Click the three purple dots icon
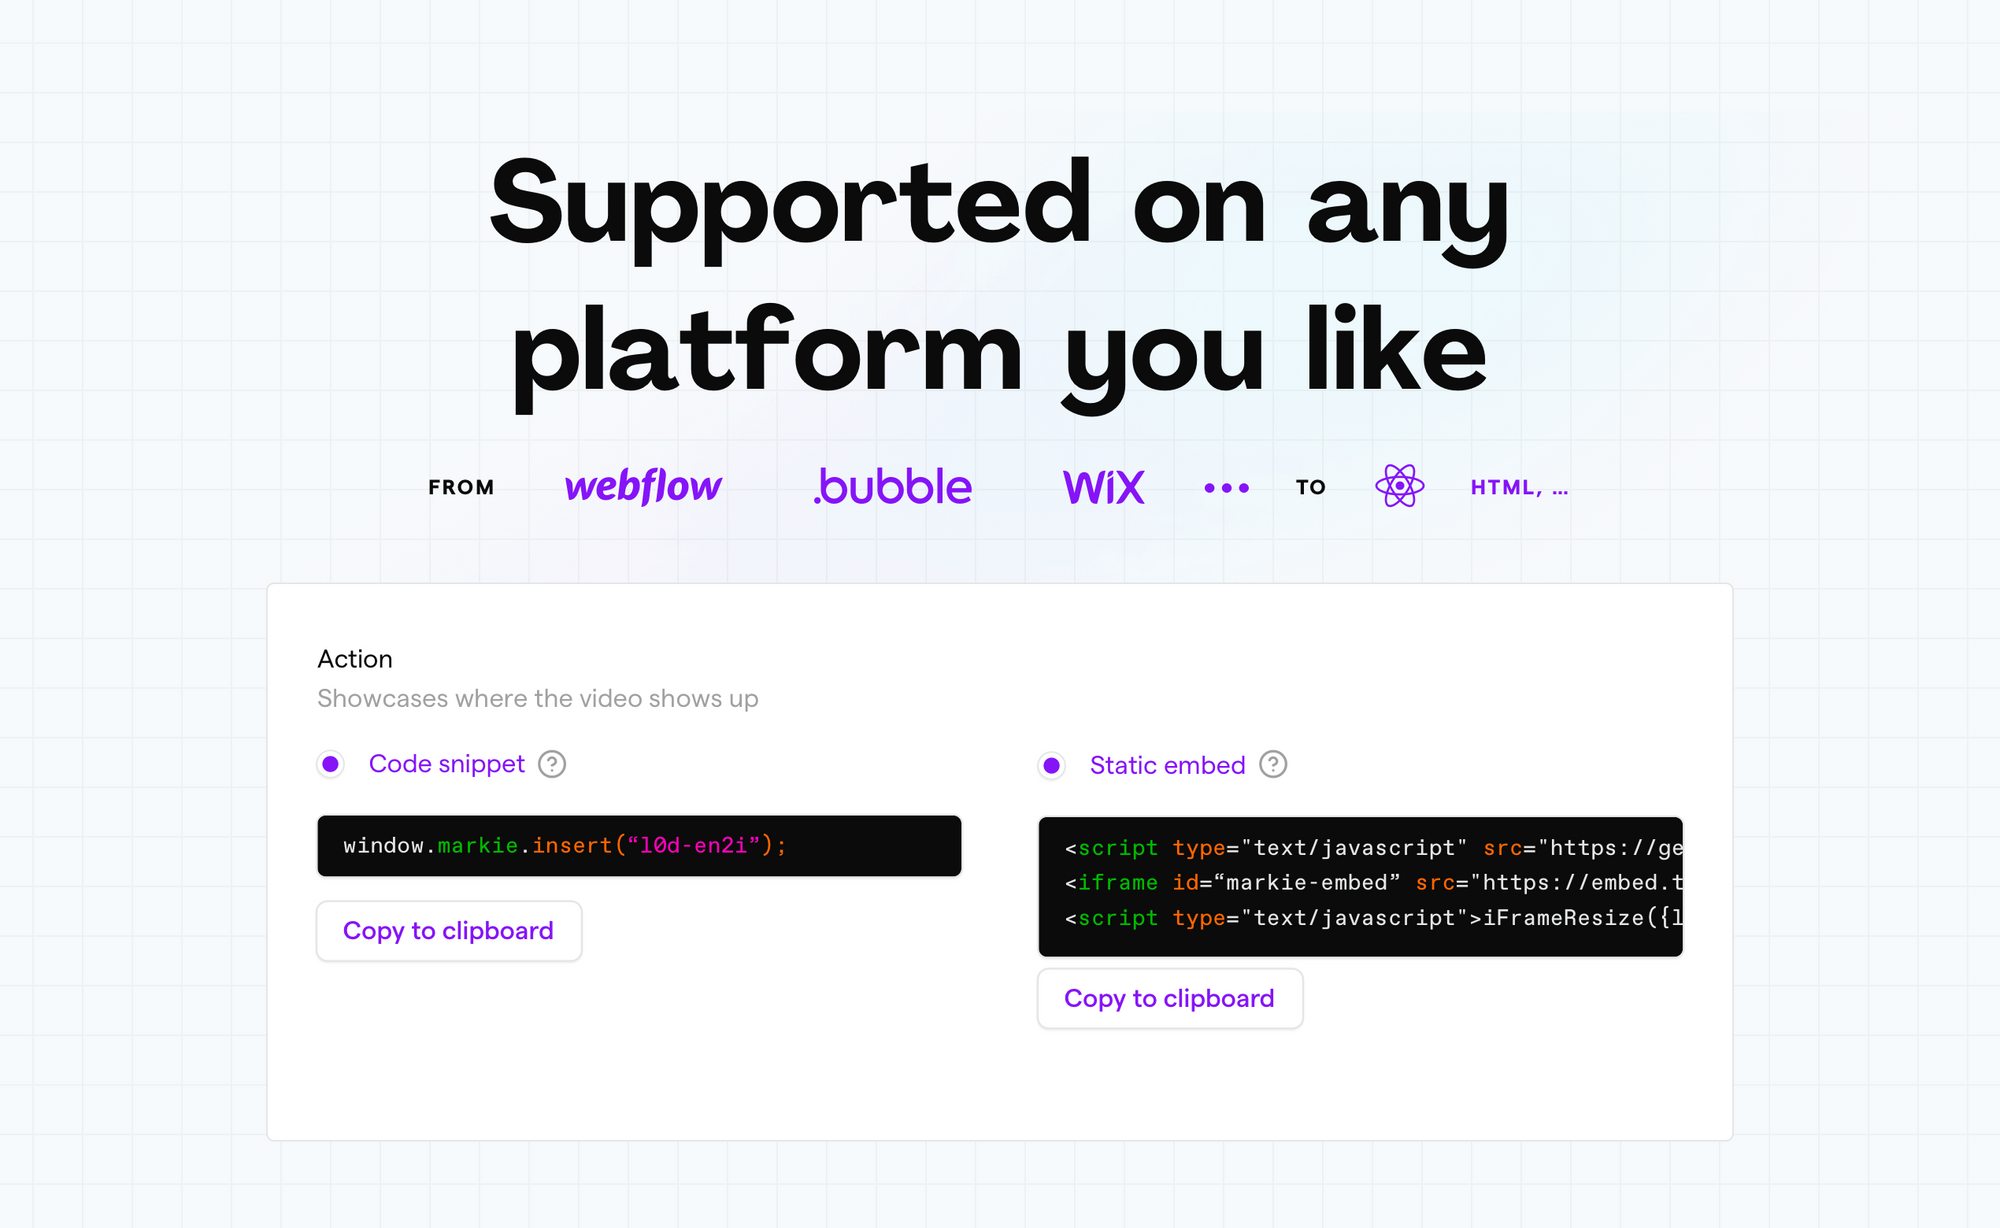The width and height of the screenshot is (2000, 1228). [1227, 488]
